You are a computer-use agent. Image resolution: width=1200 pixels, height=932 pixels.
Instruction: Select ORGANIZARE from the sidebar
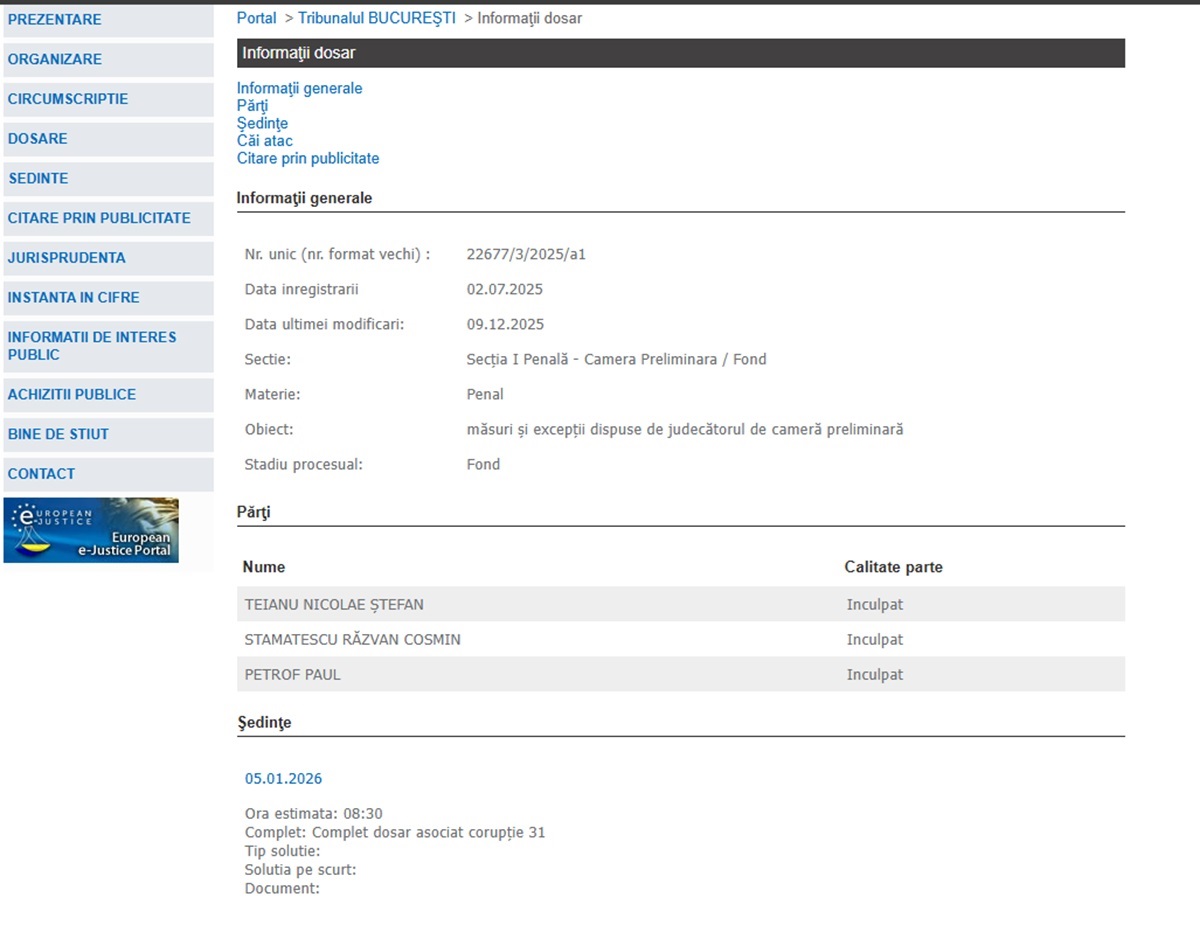pos(55,60)
